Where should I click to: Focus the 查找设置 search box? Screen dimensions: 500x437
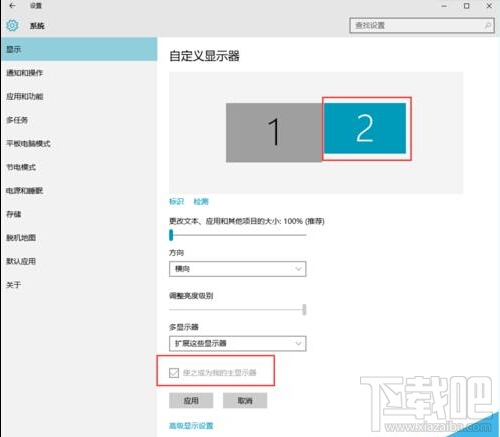coord(422,25)
